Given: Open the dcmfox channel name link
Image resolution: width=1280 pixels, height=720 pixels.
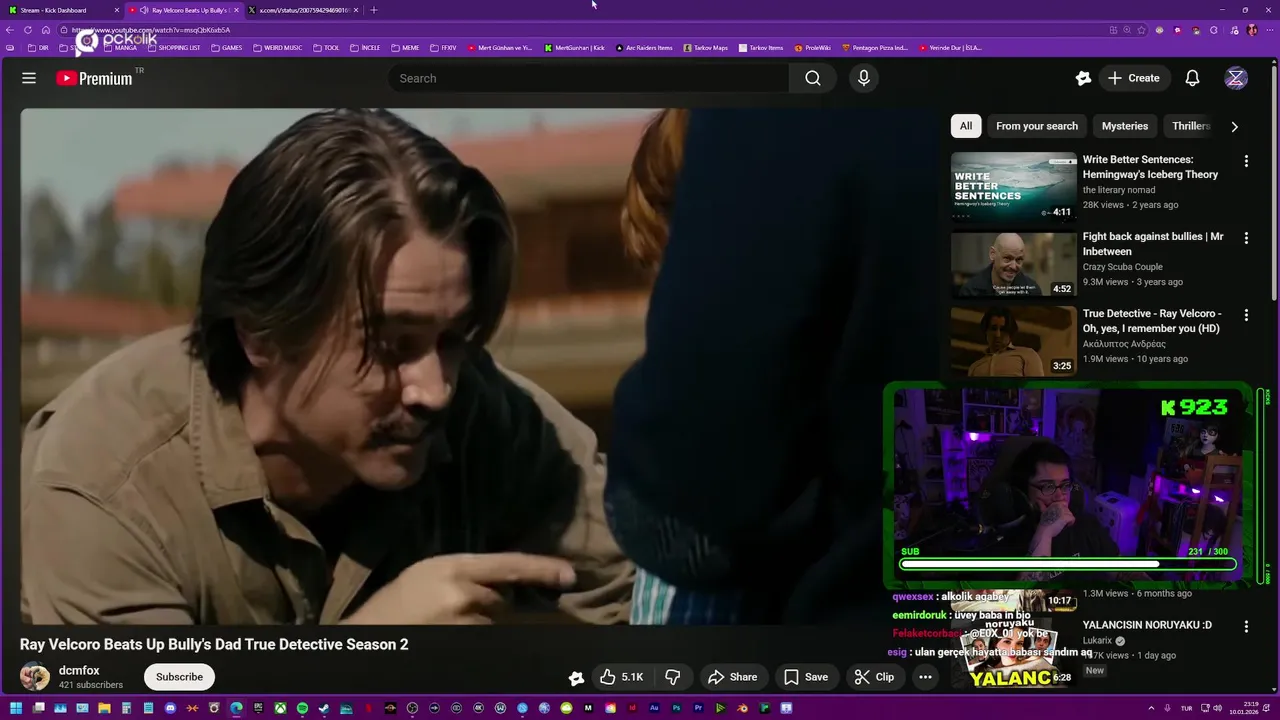Looking at the screenshot, I should (79, 670).
